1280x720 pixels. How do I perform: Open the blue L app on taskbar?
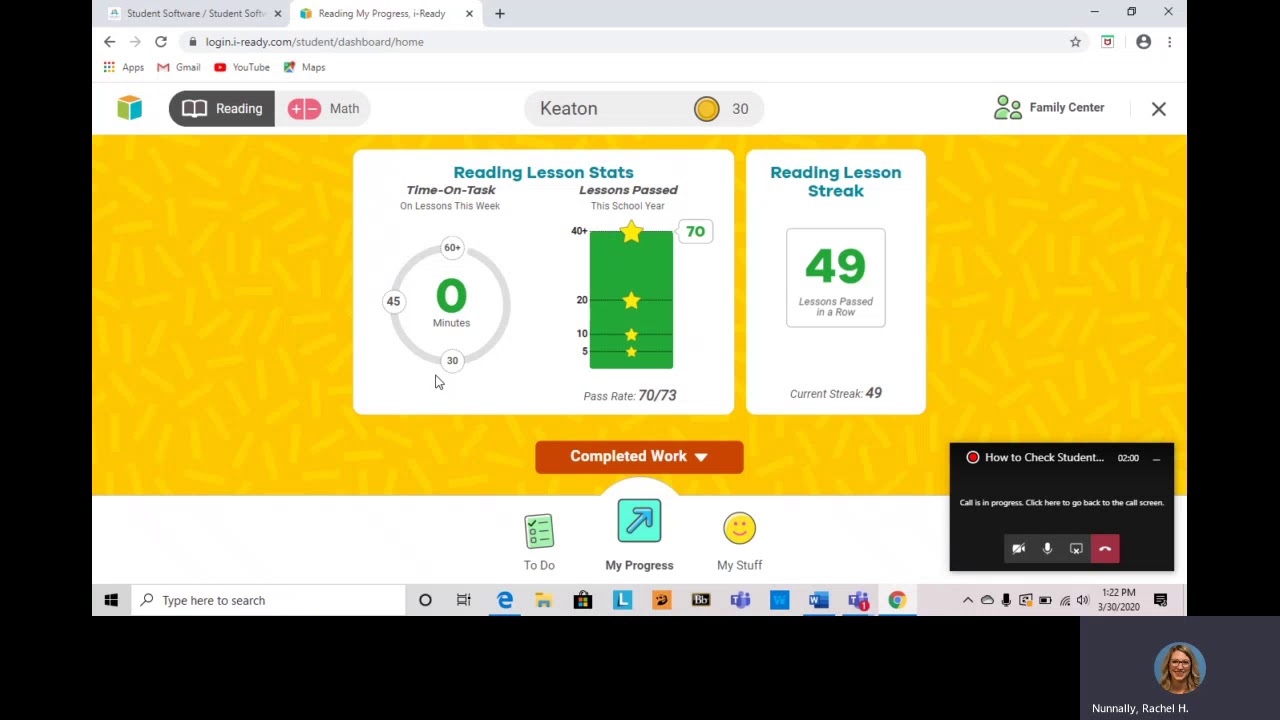pos(622,600)
